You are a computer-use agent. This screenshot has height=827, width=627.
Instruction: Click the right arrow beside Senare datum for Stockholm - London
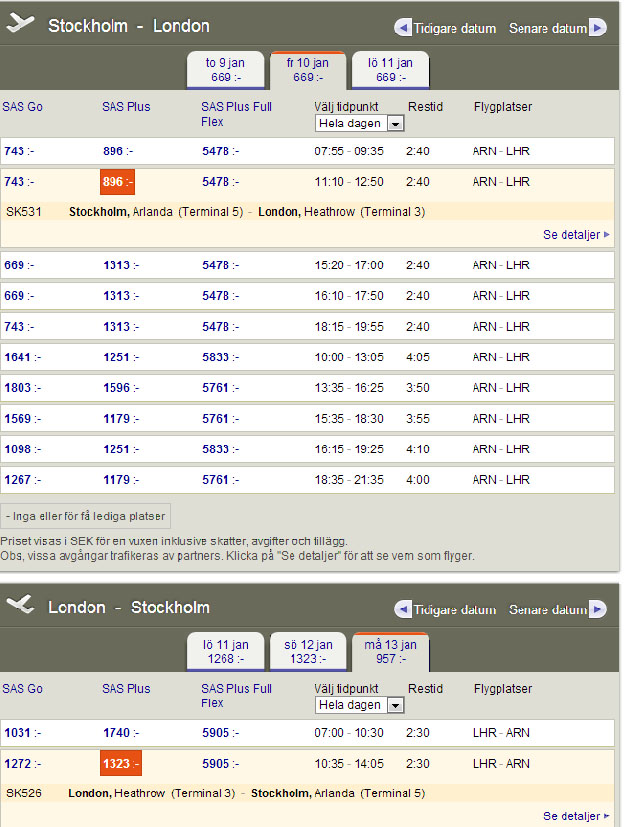click(597, 28)
